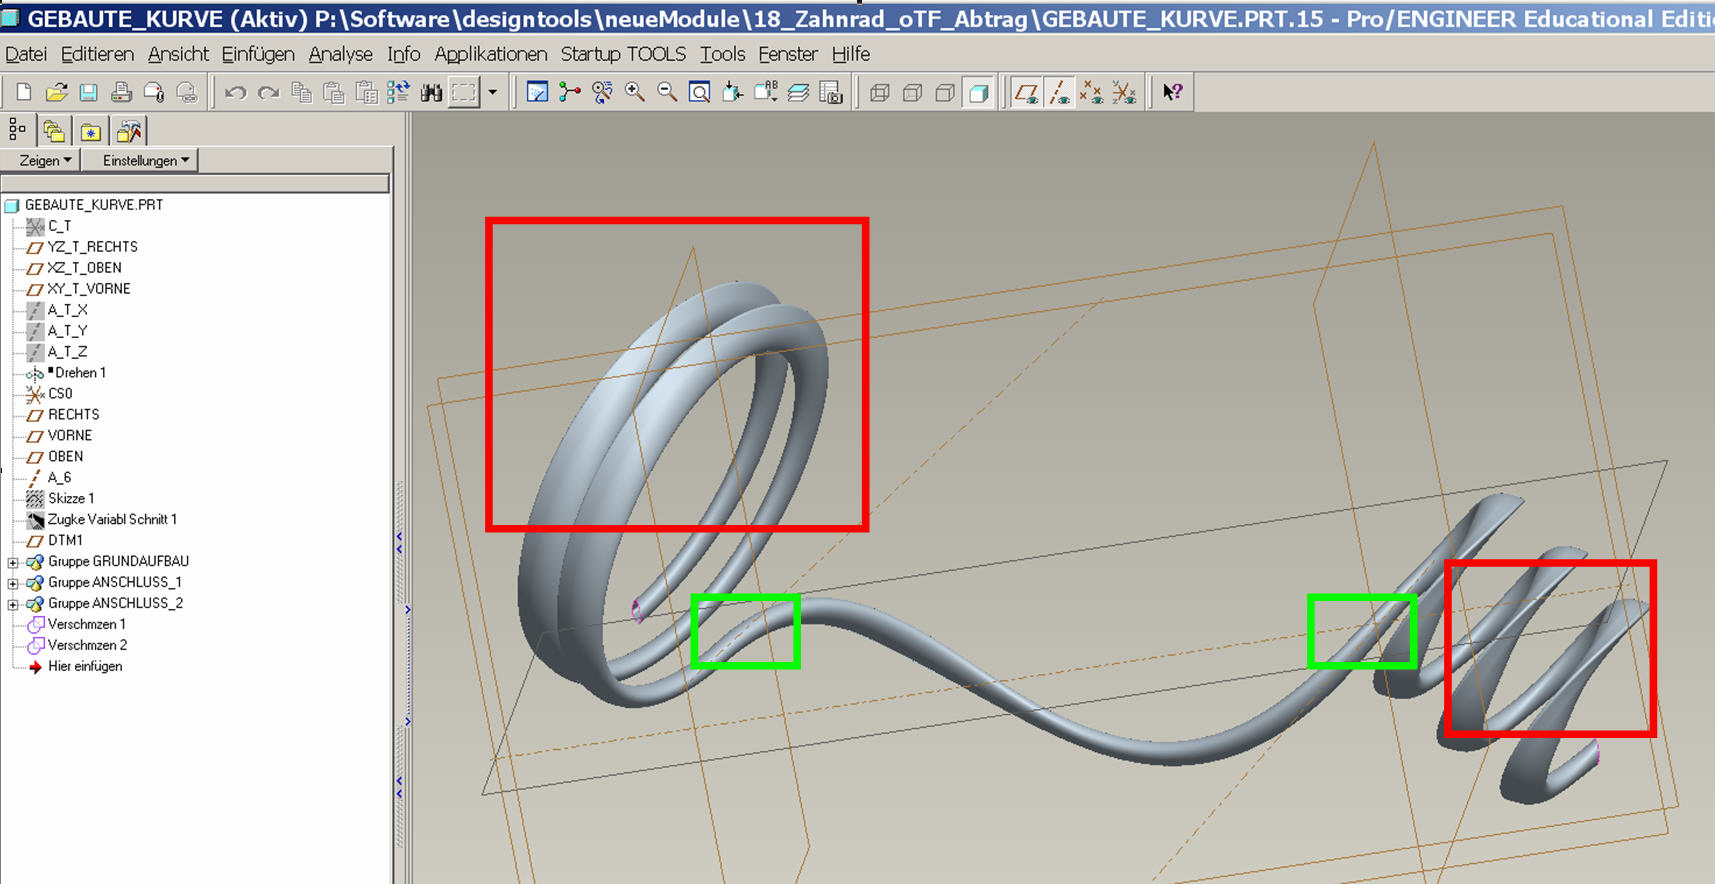Select the CS0 coordinate system
This screenshot has width=1715, height=884.
tap(60, 394)
